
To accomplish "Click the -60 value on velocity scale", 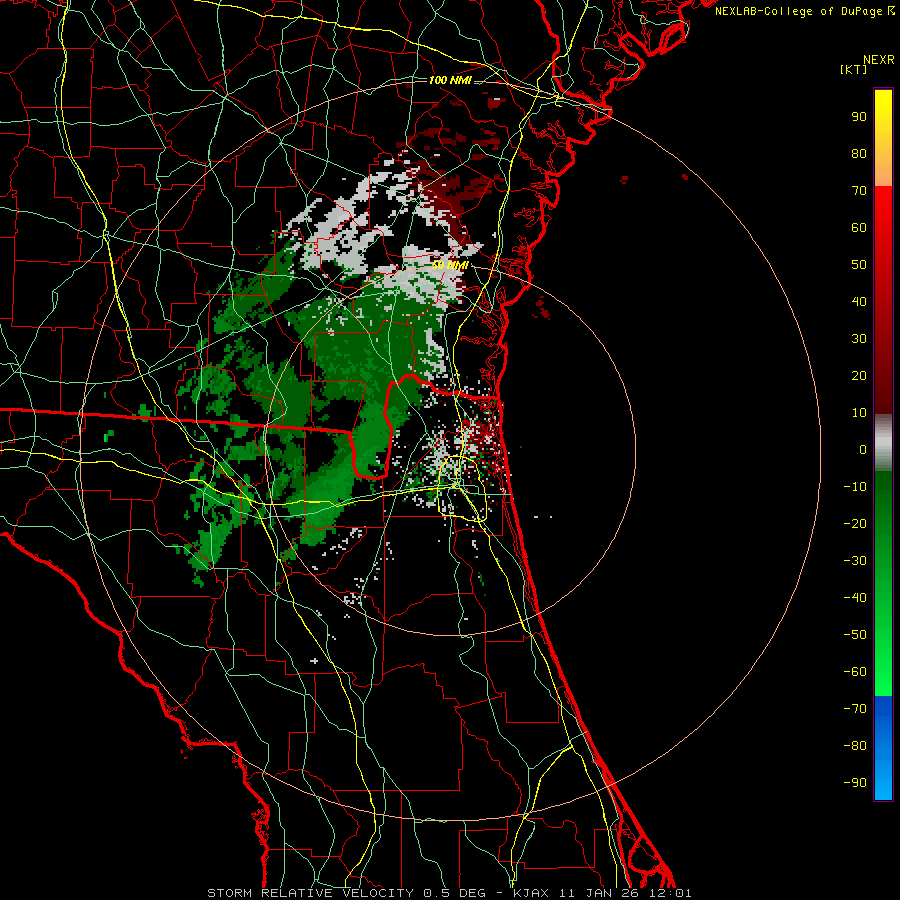I will tap(855, 672).
